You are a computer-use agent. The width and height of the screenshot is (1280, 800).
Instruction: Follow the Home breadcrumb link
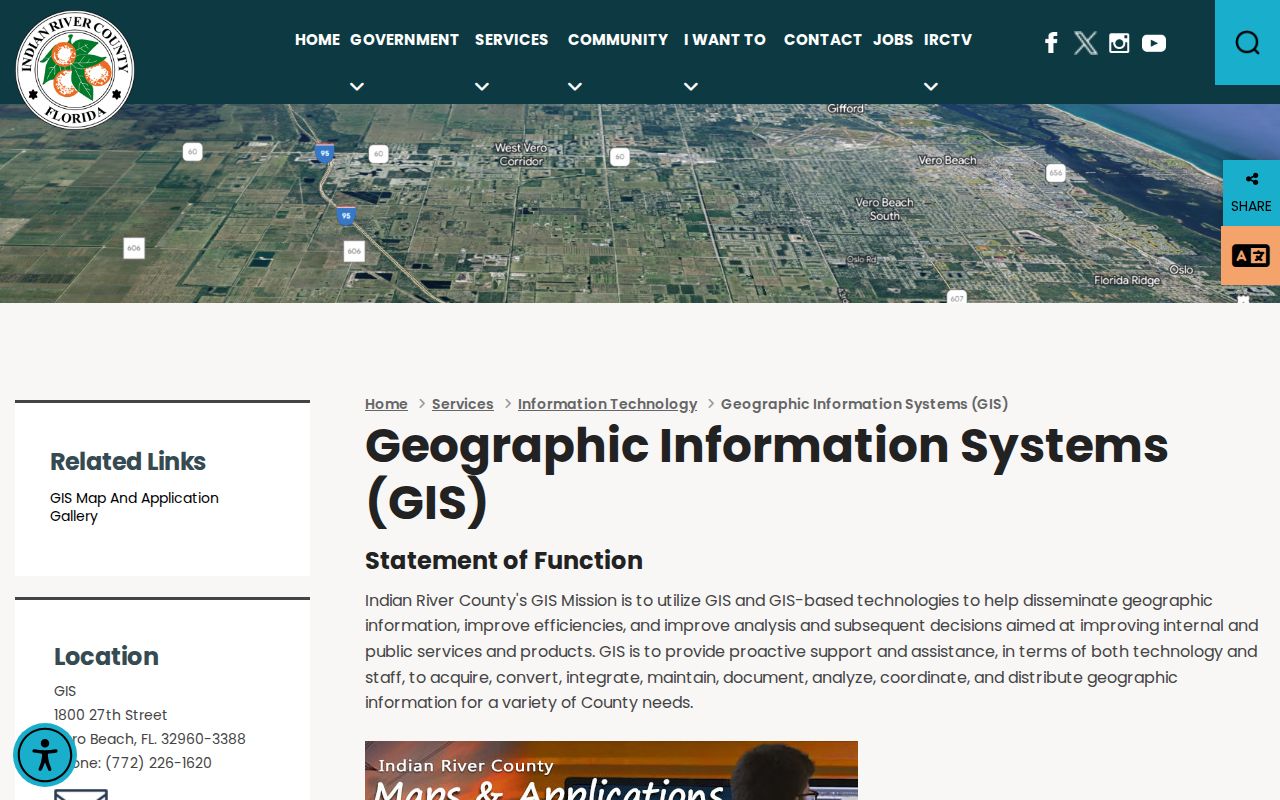(x=386, y=404)
